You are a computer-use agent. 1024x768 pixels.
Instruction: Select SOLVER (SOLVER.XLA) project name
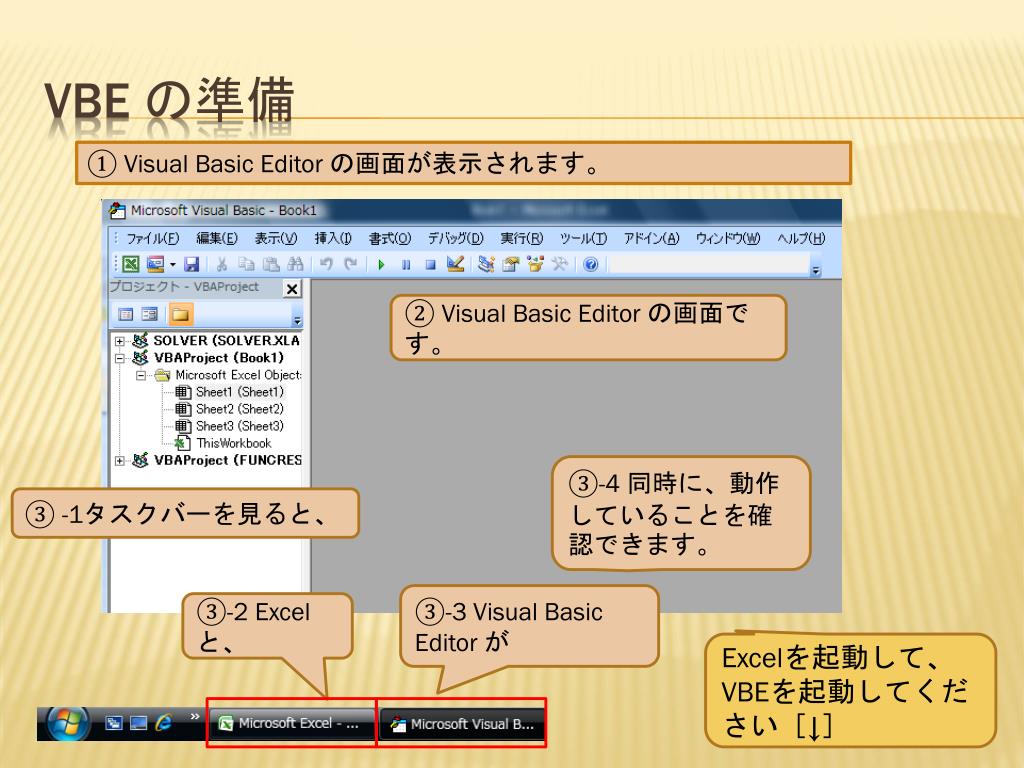click(226, 340)
